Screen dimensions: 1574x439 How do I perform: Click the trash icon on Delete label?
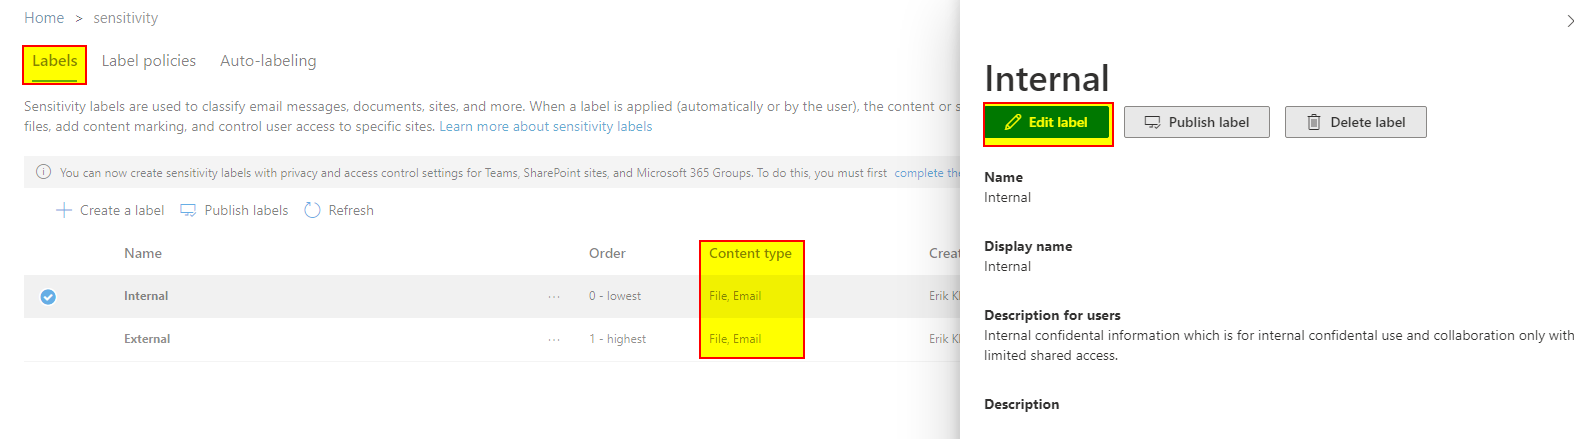coord(1314,122)
